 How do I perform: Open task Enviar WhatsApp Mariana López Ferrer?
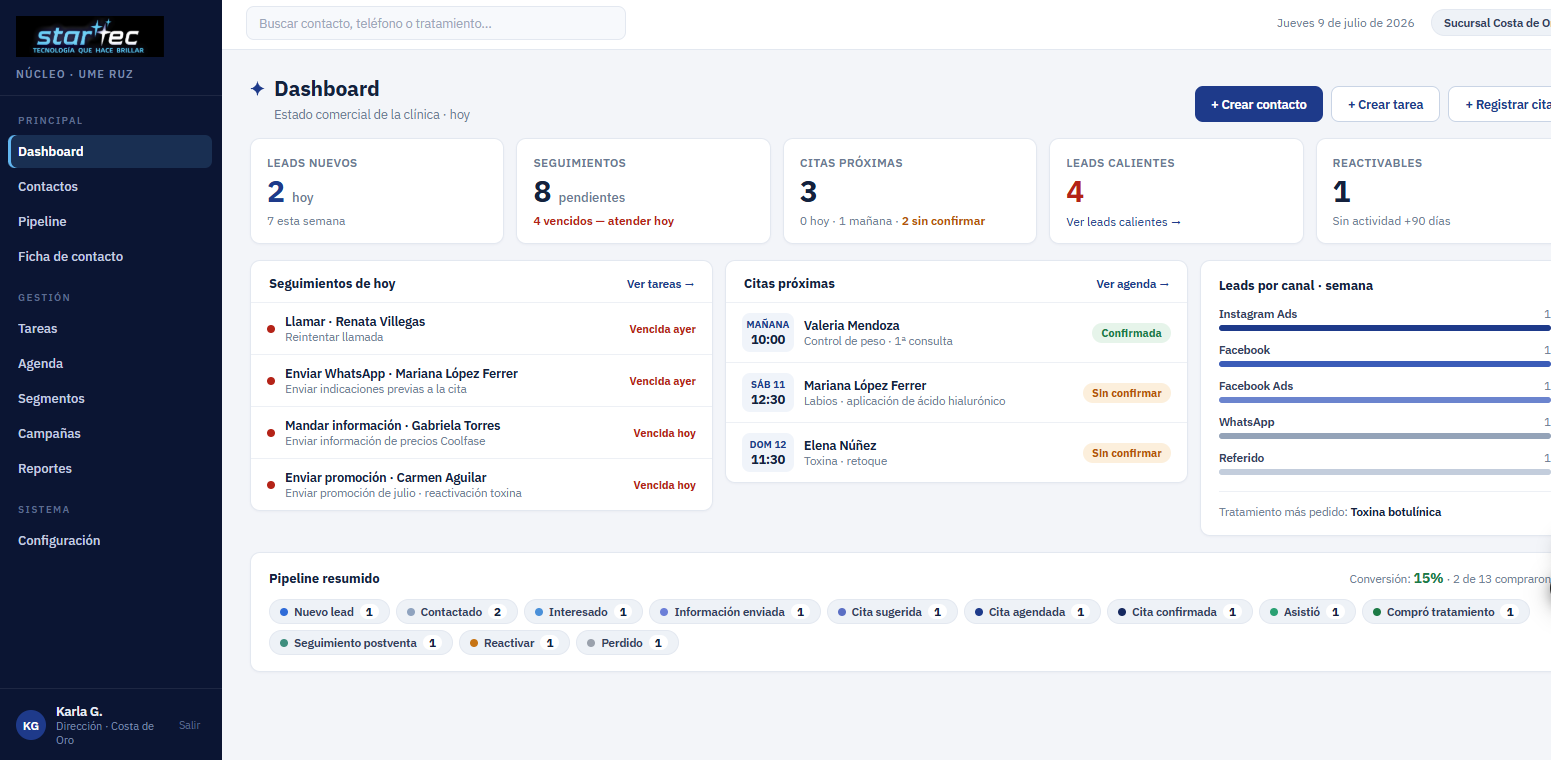(481, 381)
